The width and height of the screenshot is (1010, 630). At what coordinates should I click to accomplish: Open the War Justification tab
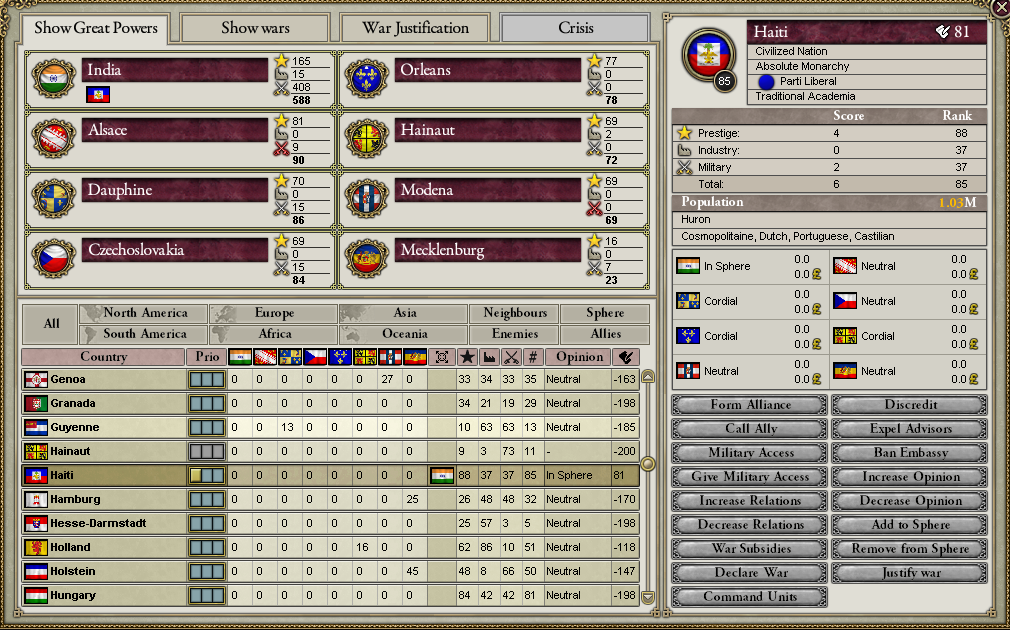click(415, 28)
